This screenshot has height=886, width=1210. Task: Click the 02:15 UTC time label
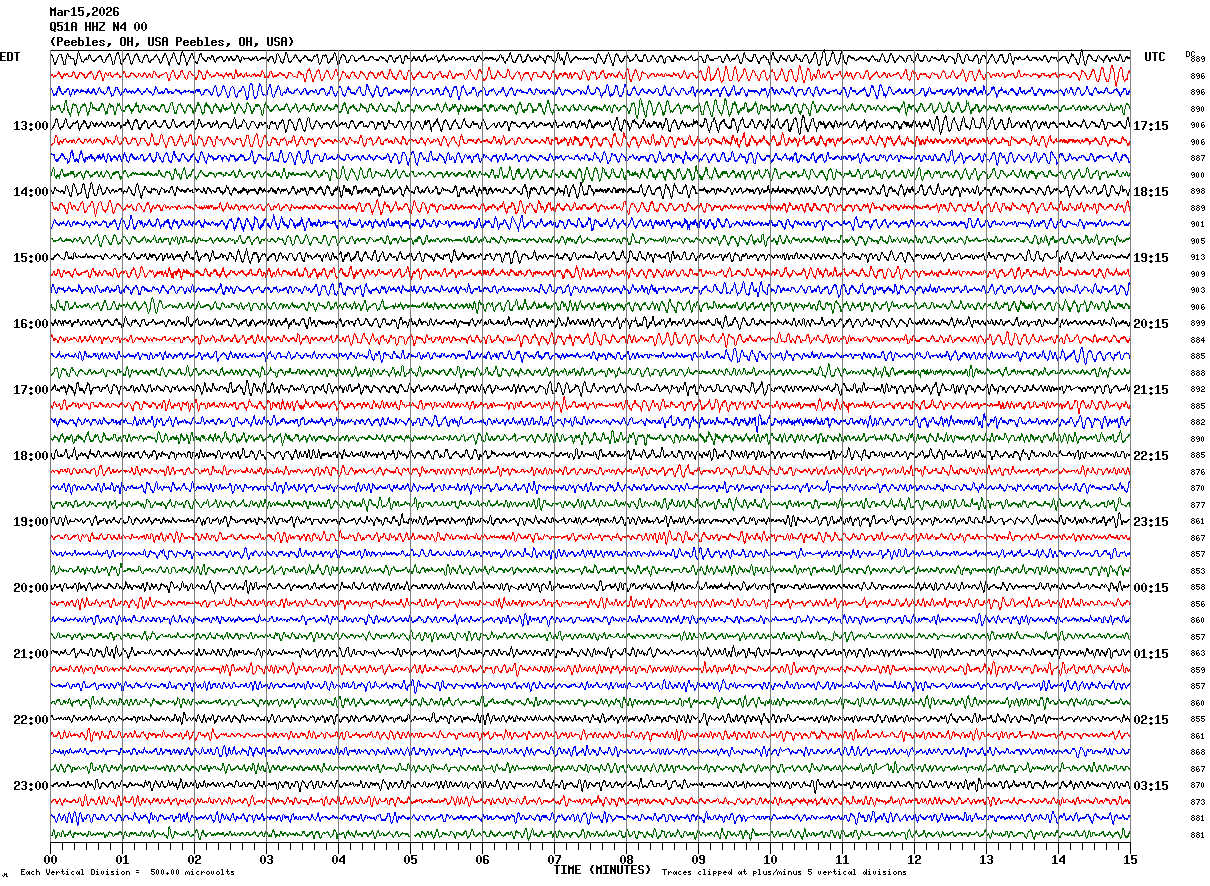tap(1151, 720)
